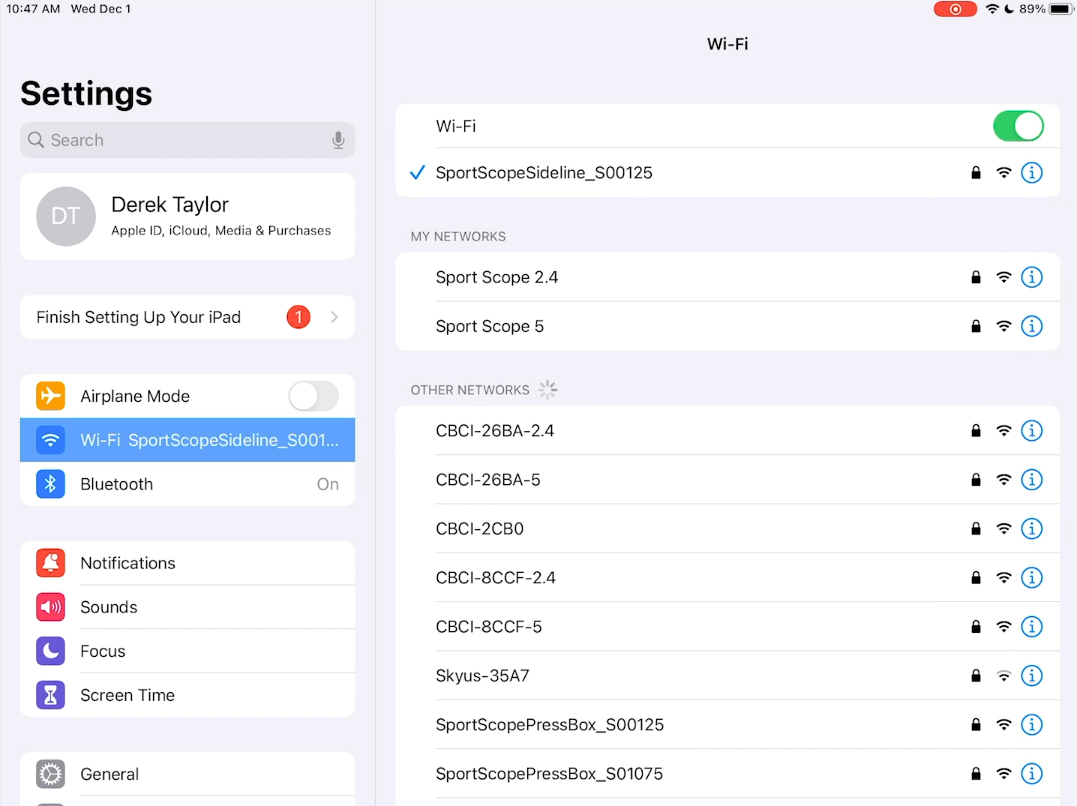The width and height of the screenshot is (1077, 806).
Task: Tap the battery indicator in status bar
Action: (x=1061, y=9)
